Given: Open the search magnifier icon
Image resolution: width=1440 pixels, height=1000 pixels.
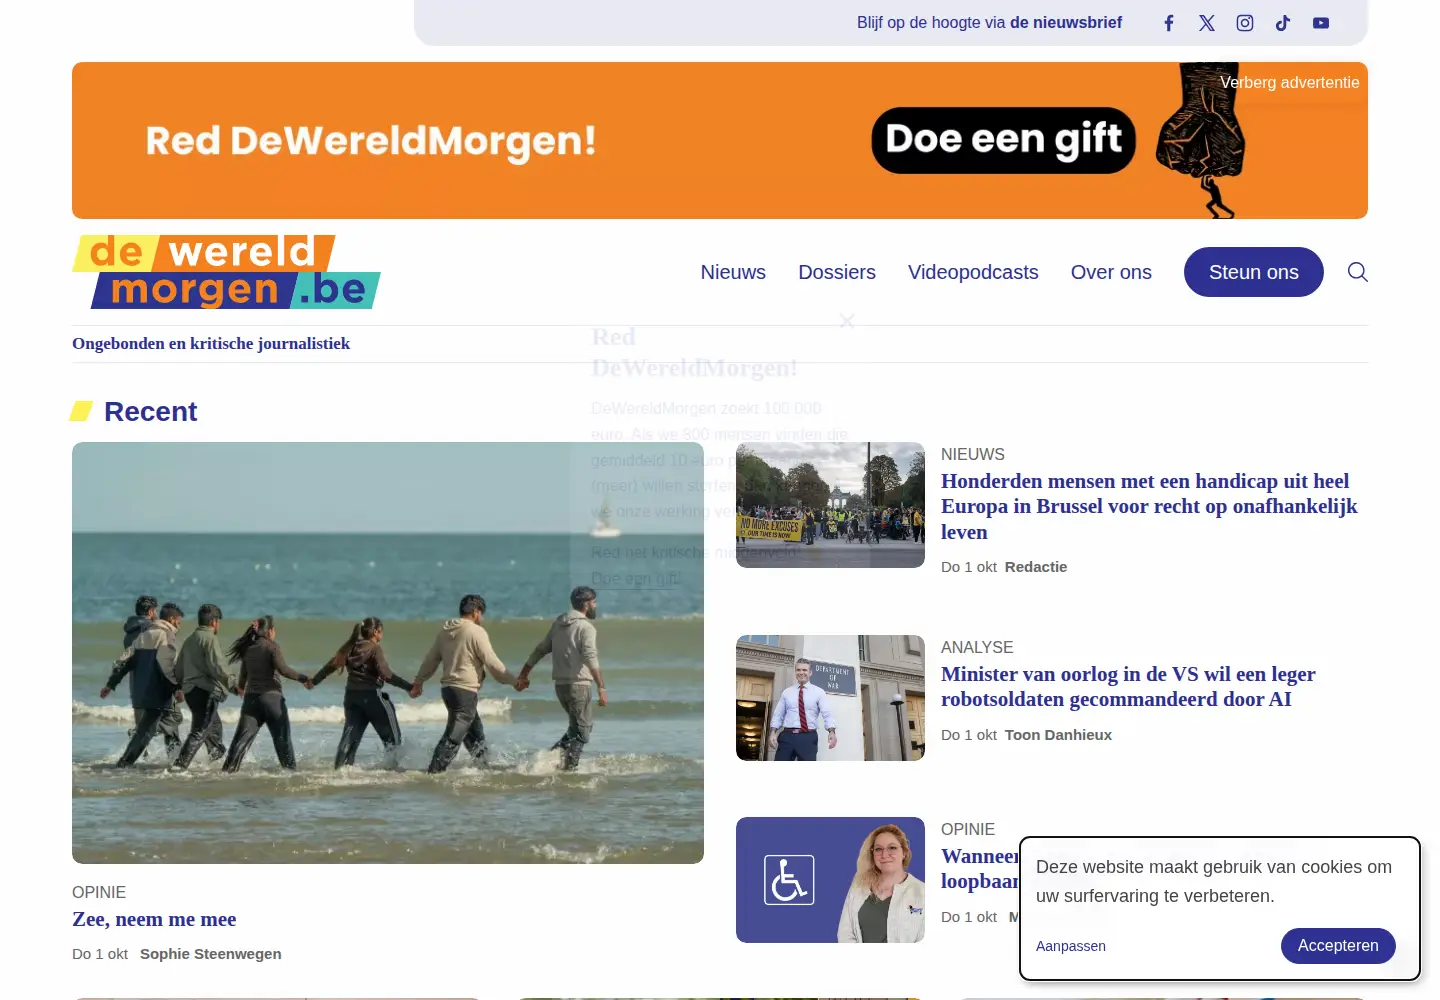Looking at the screenshot, I should coord(1357,272).
